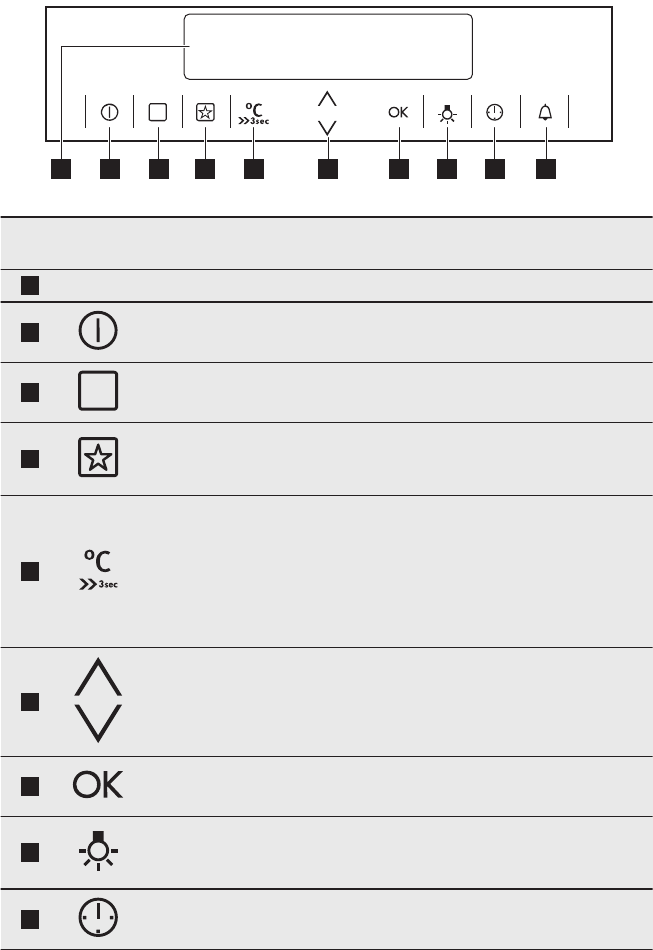Click the On/Off power icon on control panel
The height and width of the screenshot is (950, 653).
(110, 112)
